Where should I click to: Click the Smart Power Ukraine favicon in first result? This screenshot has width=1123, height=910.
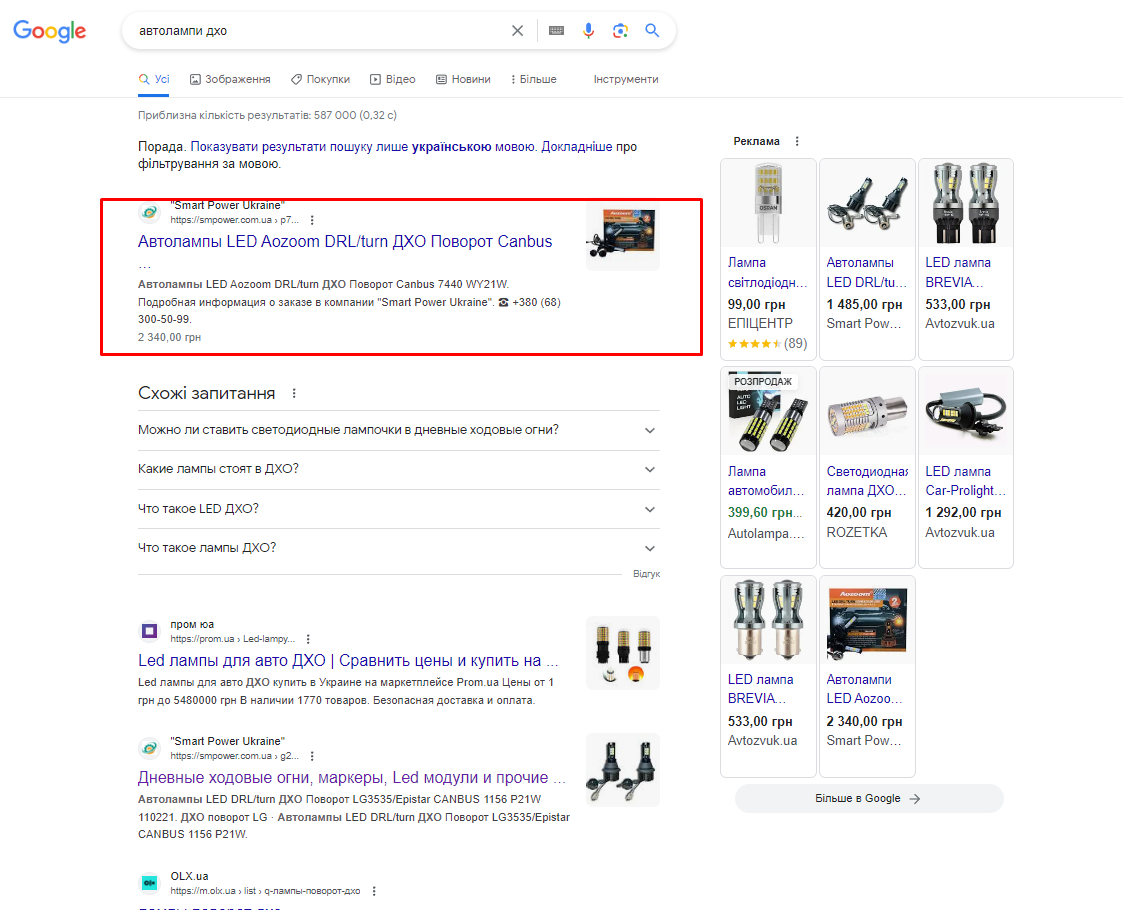149,212
